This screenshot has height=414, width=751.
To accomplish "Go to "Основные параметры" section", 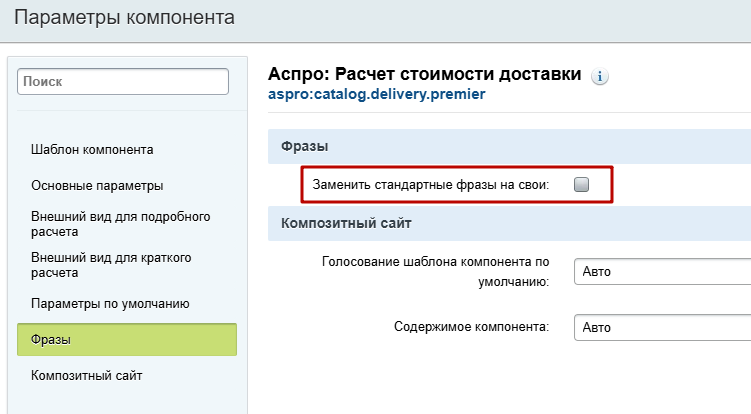I will (97, 185).
